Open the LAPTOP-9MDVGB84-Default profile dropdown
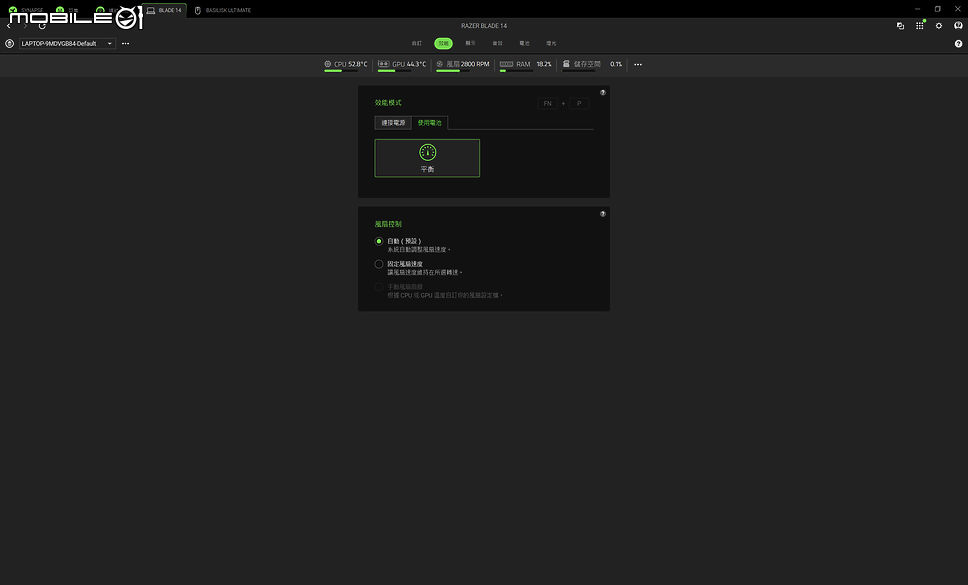Viewport: 968px width, 585px height. pyautogui.click(x=67, y=44)
